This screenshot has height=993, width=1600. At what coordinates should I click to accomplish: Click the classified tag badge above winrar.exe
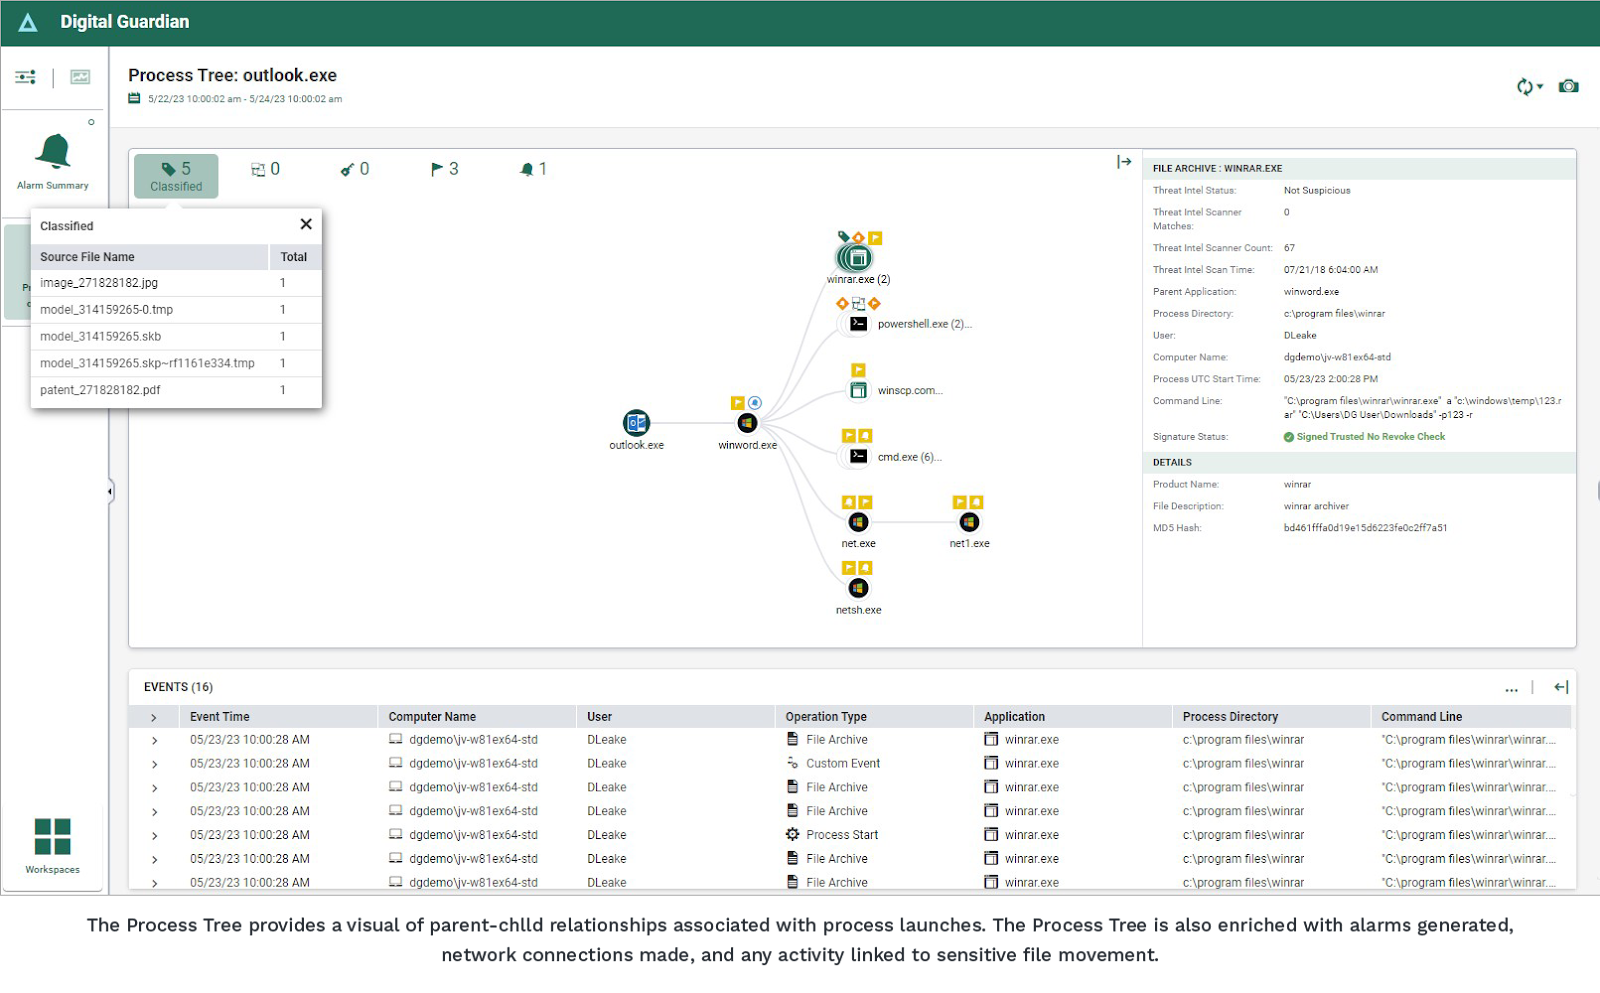point(843,237)
